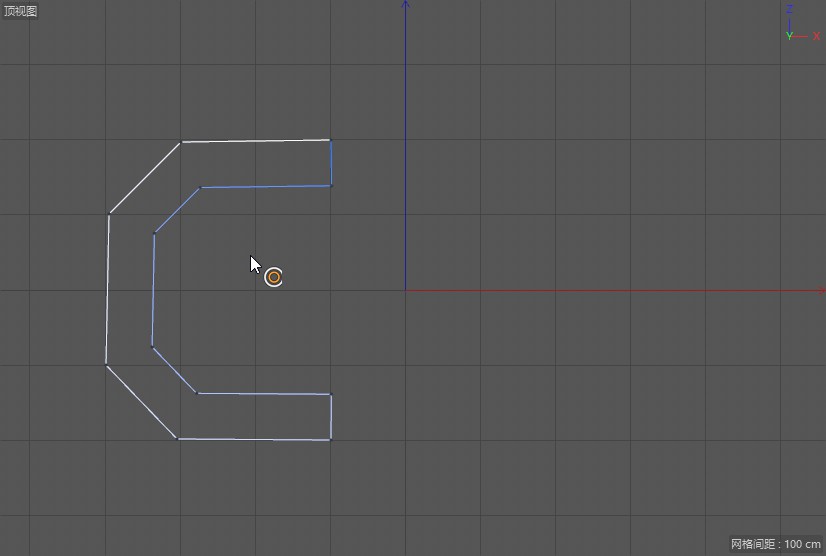Click the red X label on axis gizmo
The image size is (826, 556).
click(x=816, y=36)
